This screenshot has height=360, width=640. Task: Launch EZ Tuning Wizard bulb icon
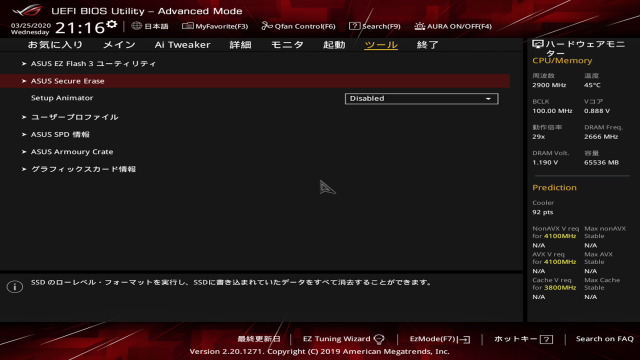tap(379, 339)
